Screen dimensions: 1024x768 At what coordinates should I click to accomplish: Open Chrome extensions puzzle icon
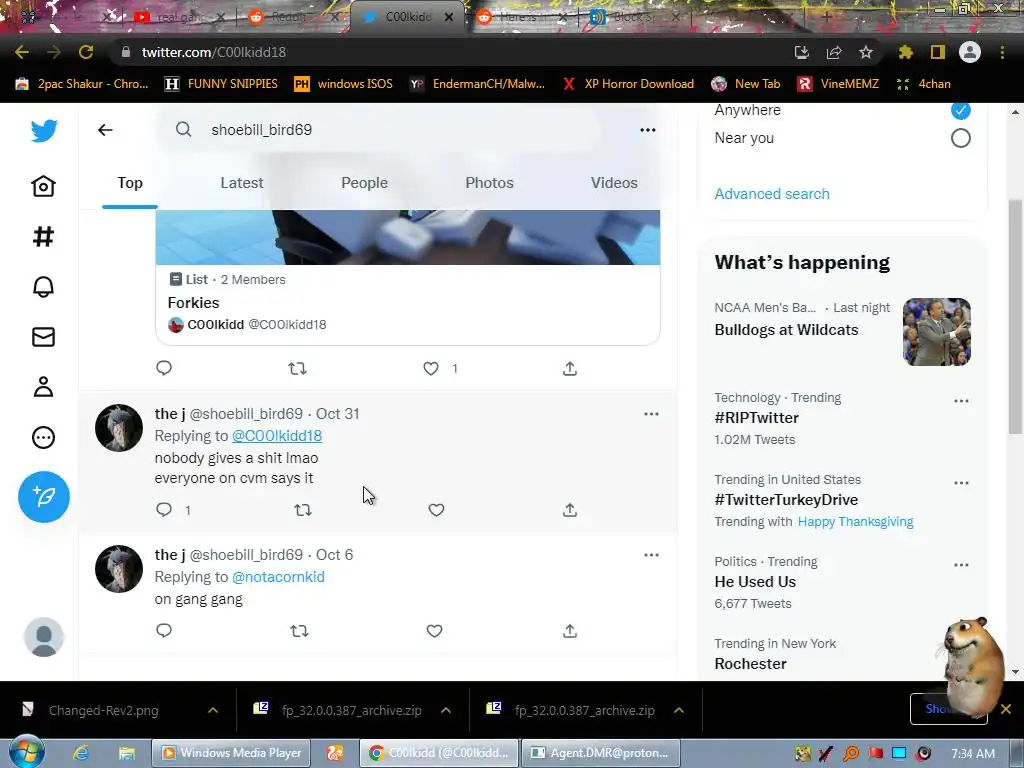point(906,52)
